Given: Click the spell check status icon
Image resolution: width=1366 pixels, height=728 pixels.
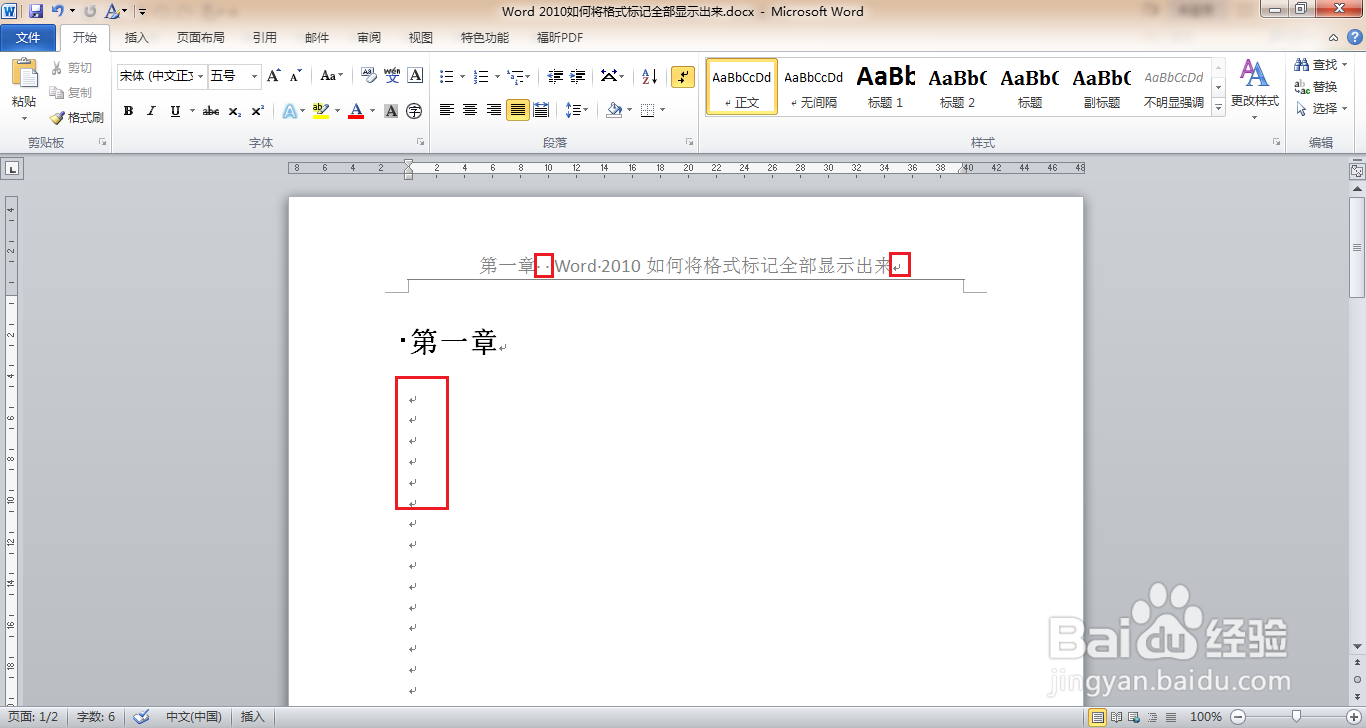Looking at the screenshot, I should (141, 717).
